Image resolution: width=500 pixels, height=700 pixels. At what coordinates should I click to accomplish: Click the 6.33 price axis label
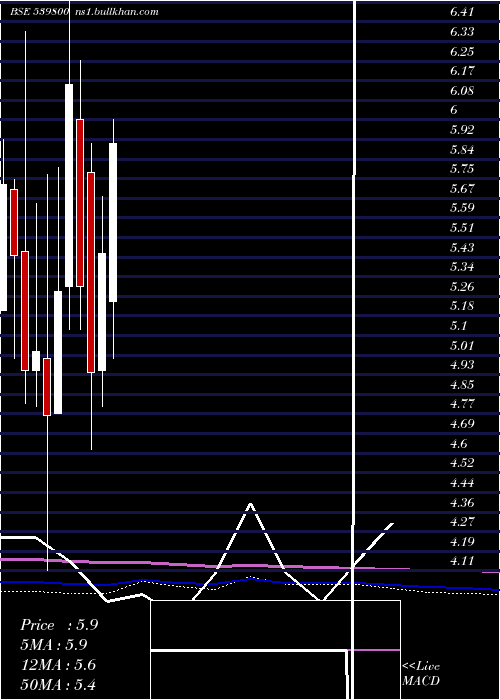coord(462,32)
